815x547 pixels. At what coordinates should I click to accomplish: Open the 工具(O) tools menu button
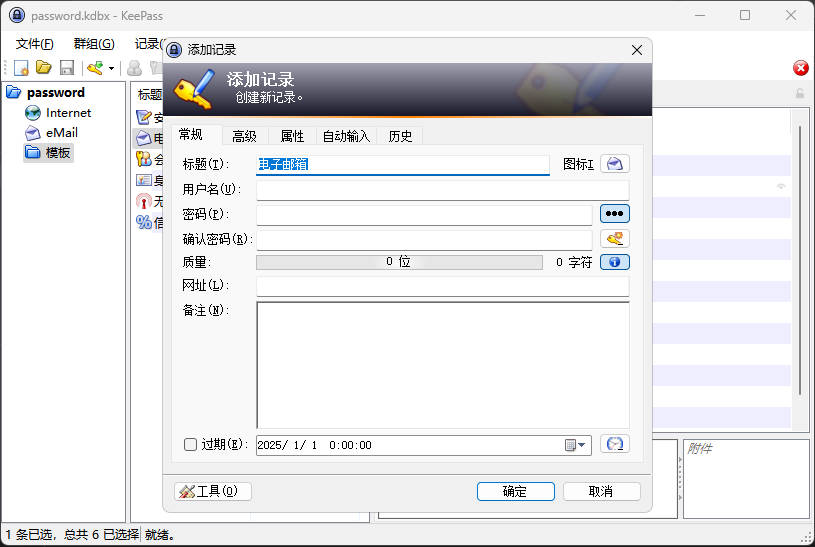click(x=213, y=491)
